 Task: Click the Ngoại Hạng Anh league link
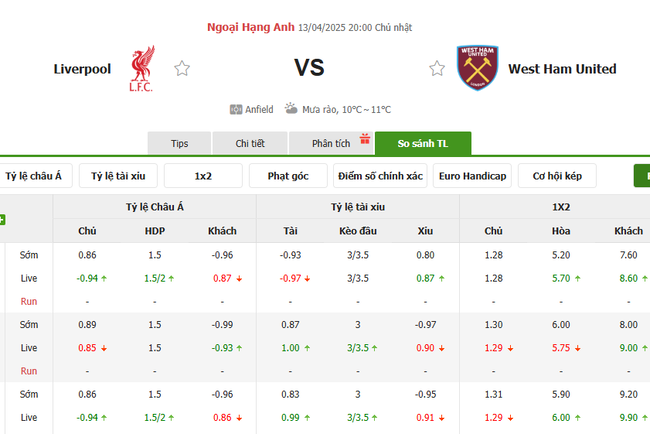[x=249, y=27]
